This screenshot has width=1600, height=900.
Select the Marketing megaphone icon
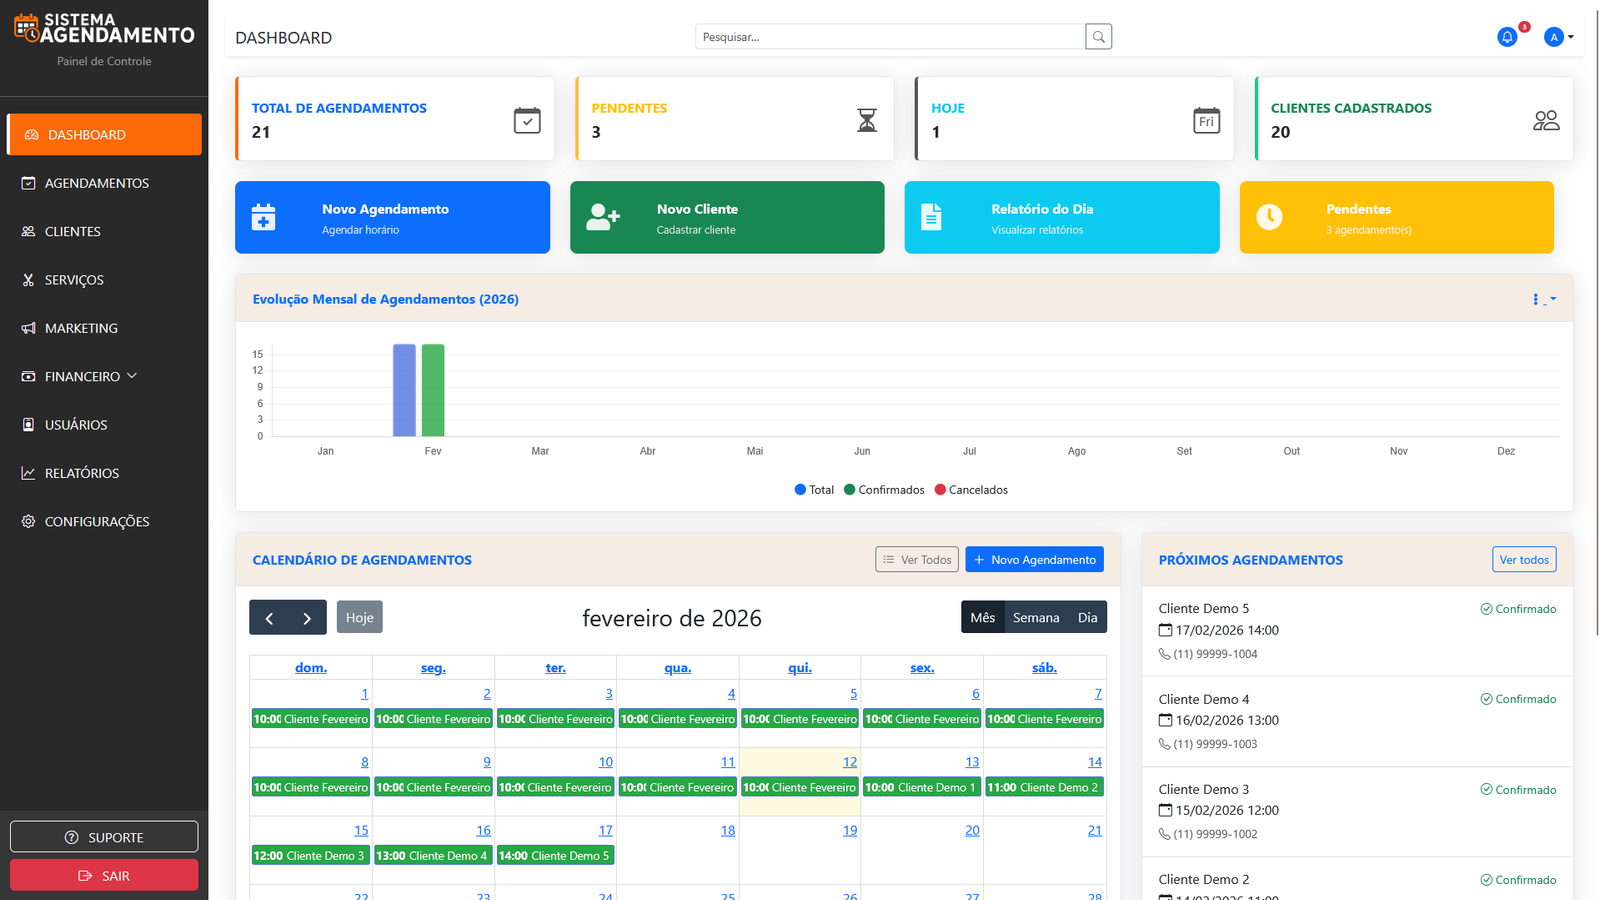(28, 328)
